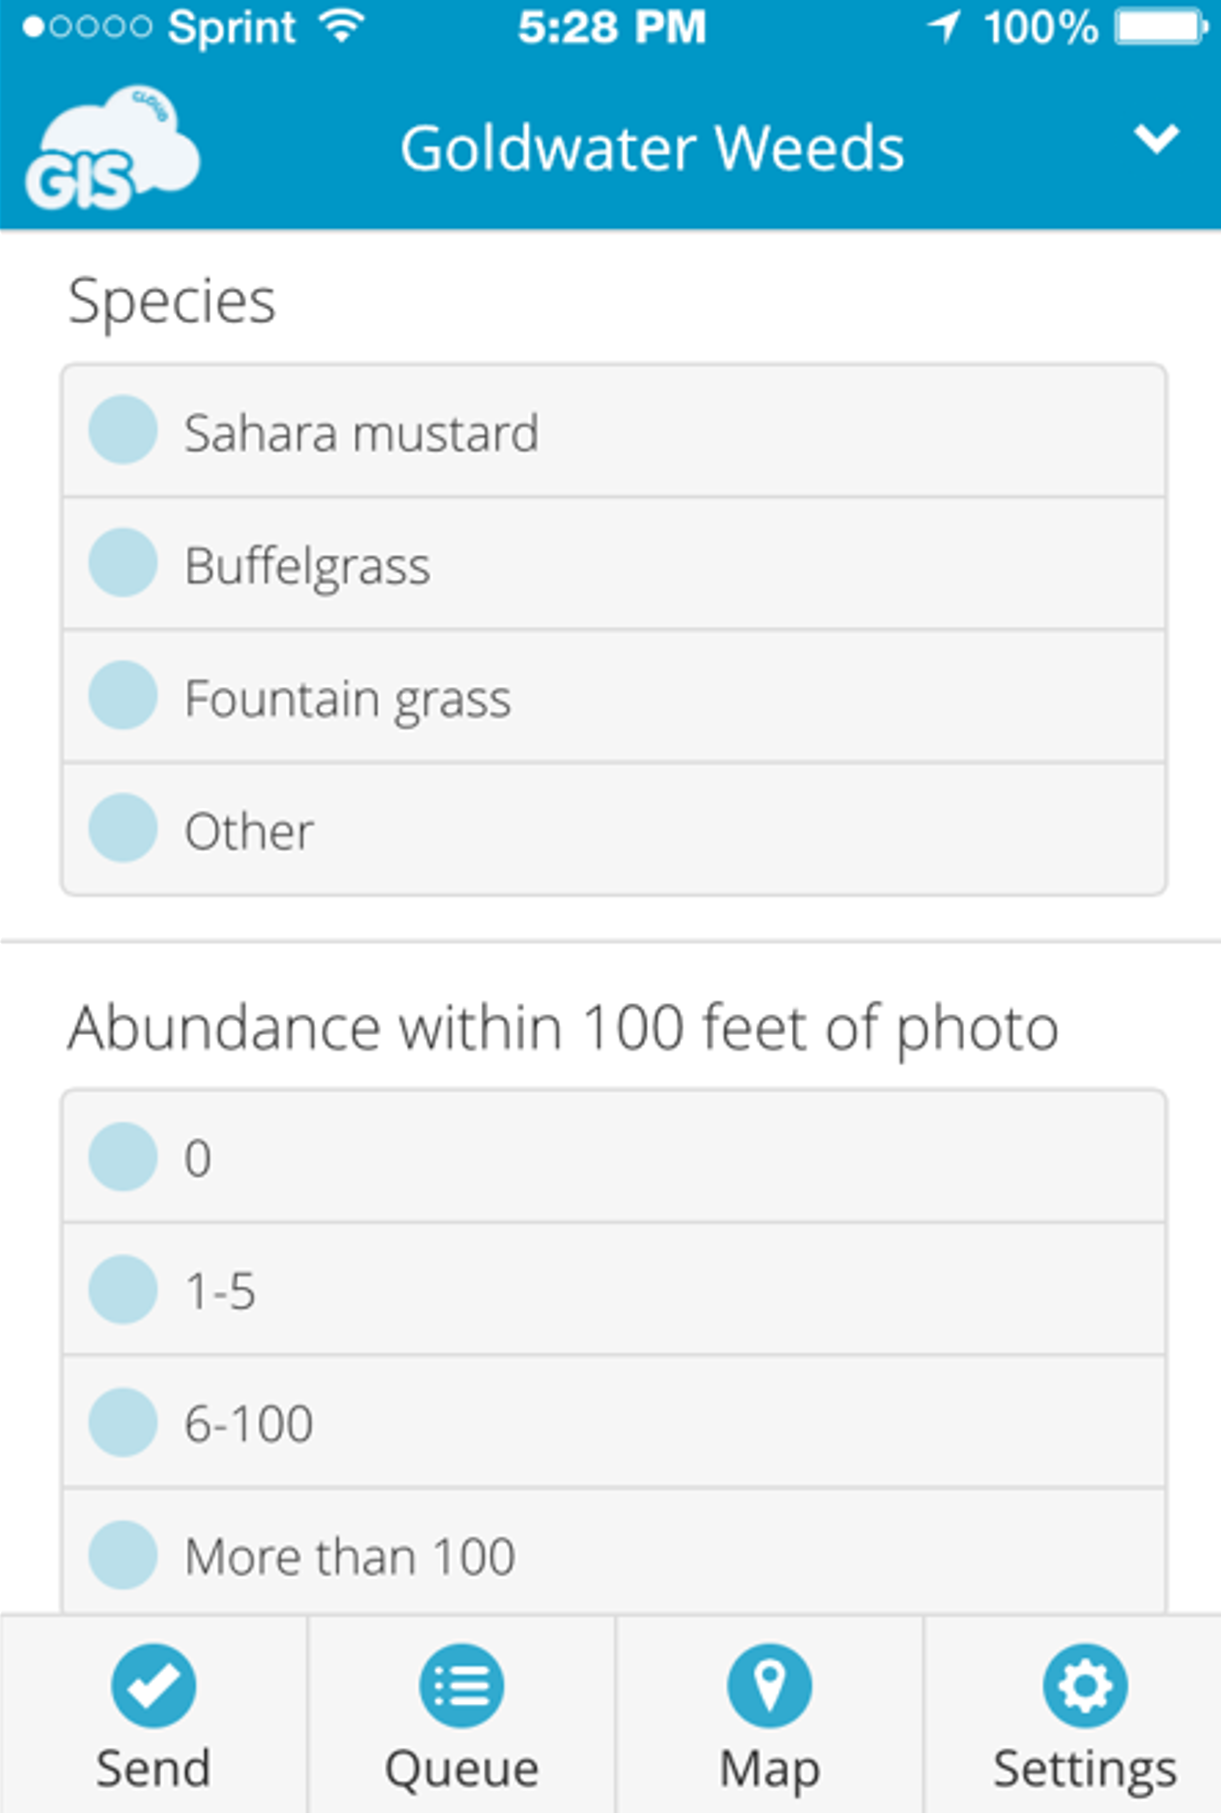Tap the Goldwater Weeds title
This screenshot has height=1813, width=1221.
point(652,148)
